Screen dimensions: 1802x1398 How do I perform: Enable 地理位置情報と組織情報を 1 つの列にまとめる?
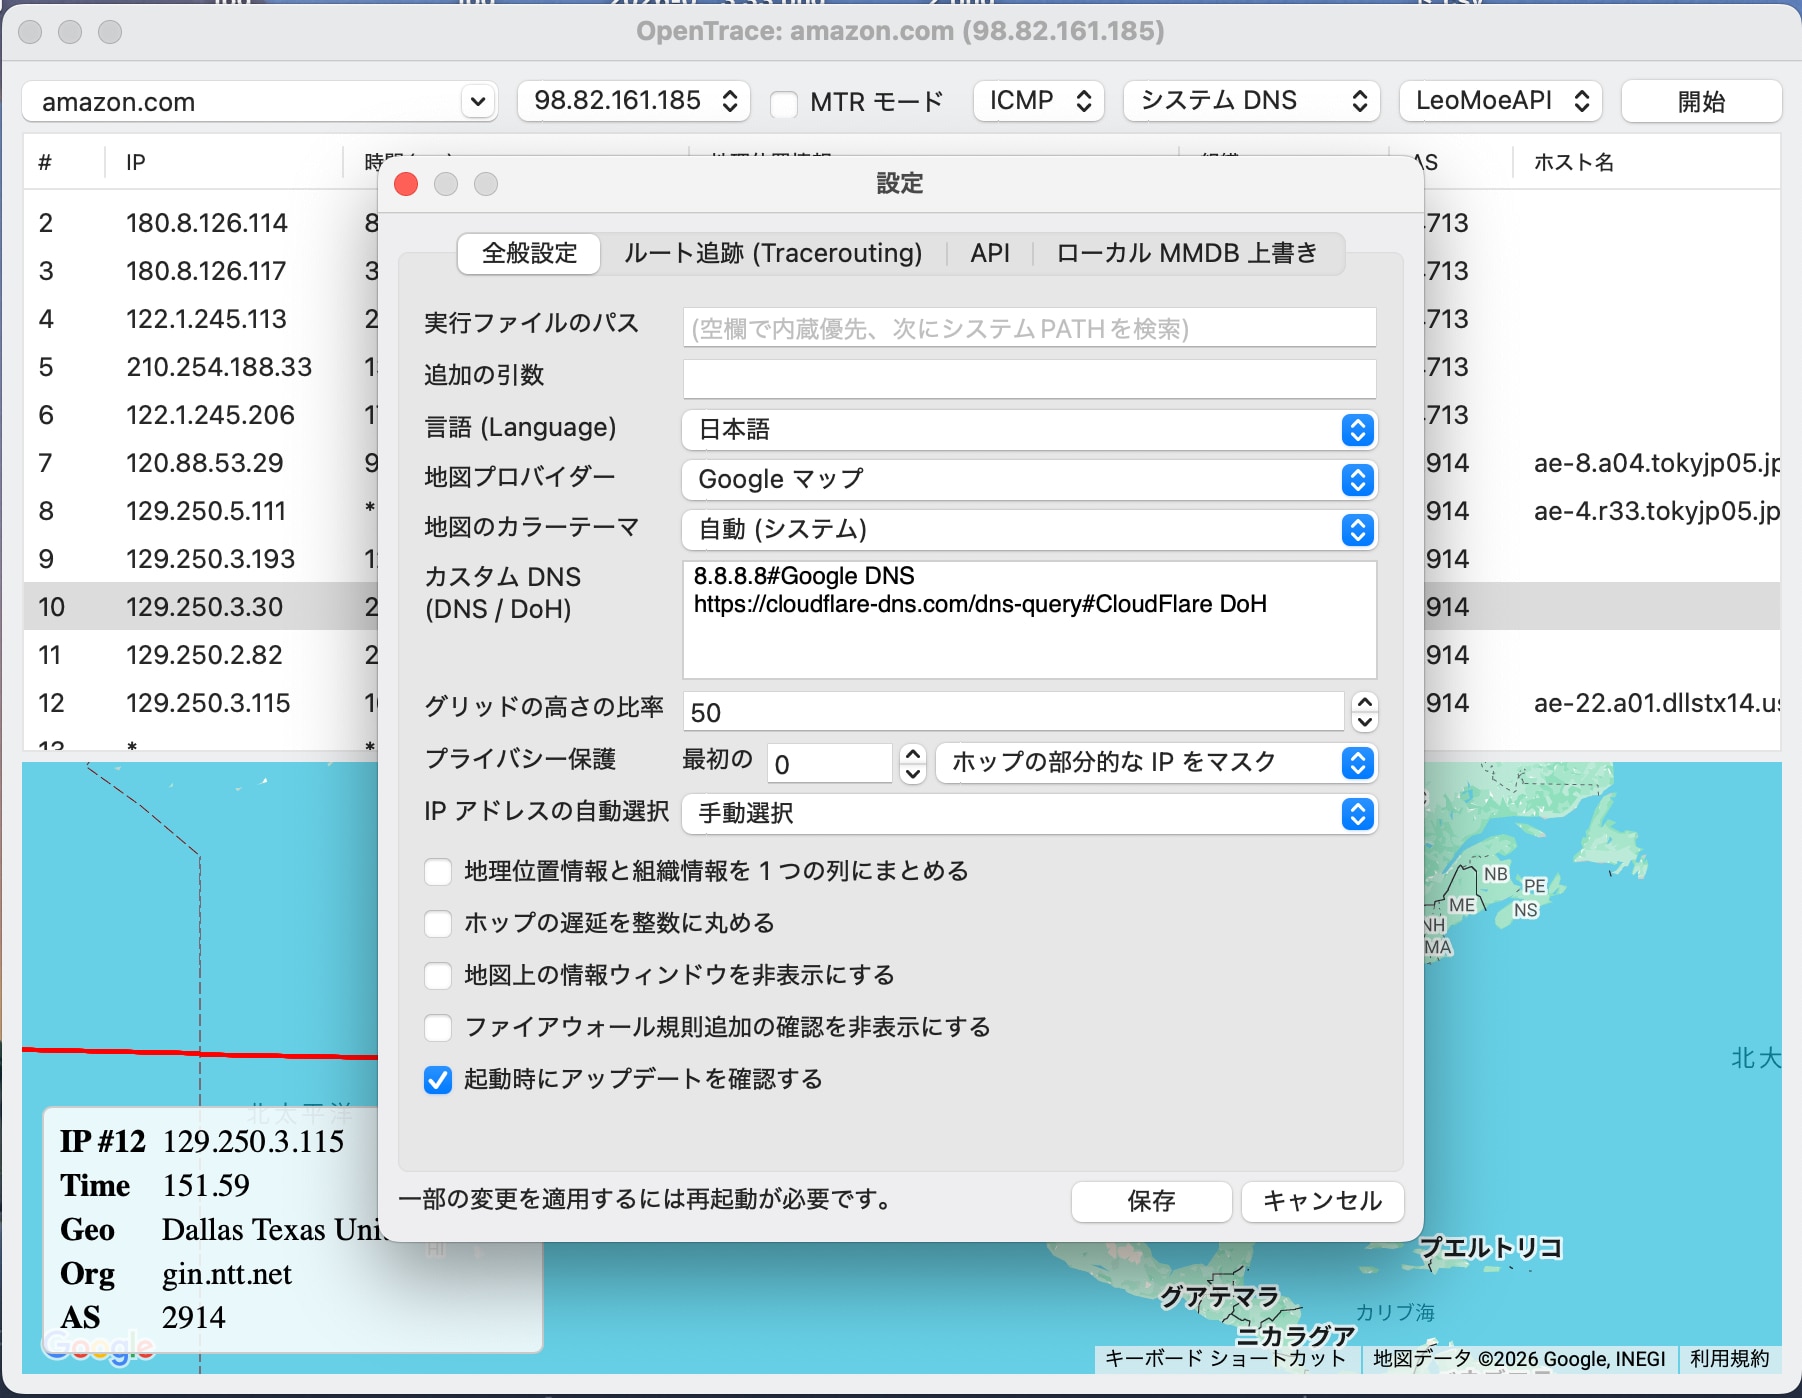(437, 871)
